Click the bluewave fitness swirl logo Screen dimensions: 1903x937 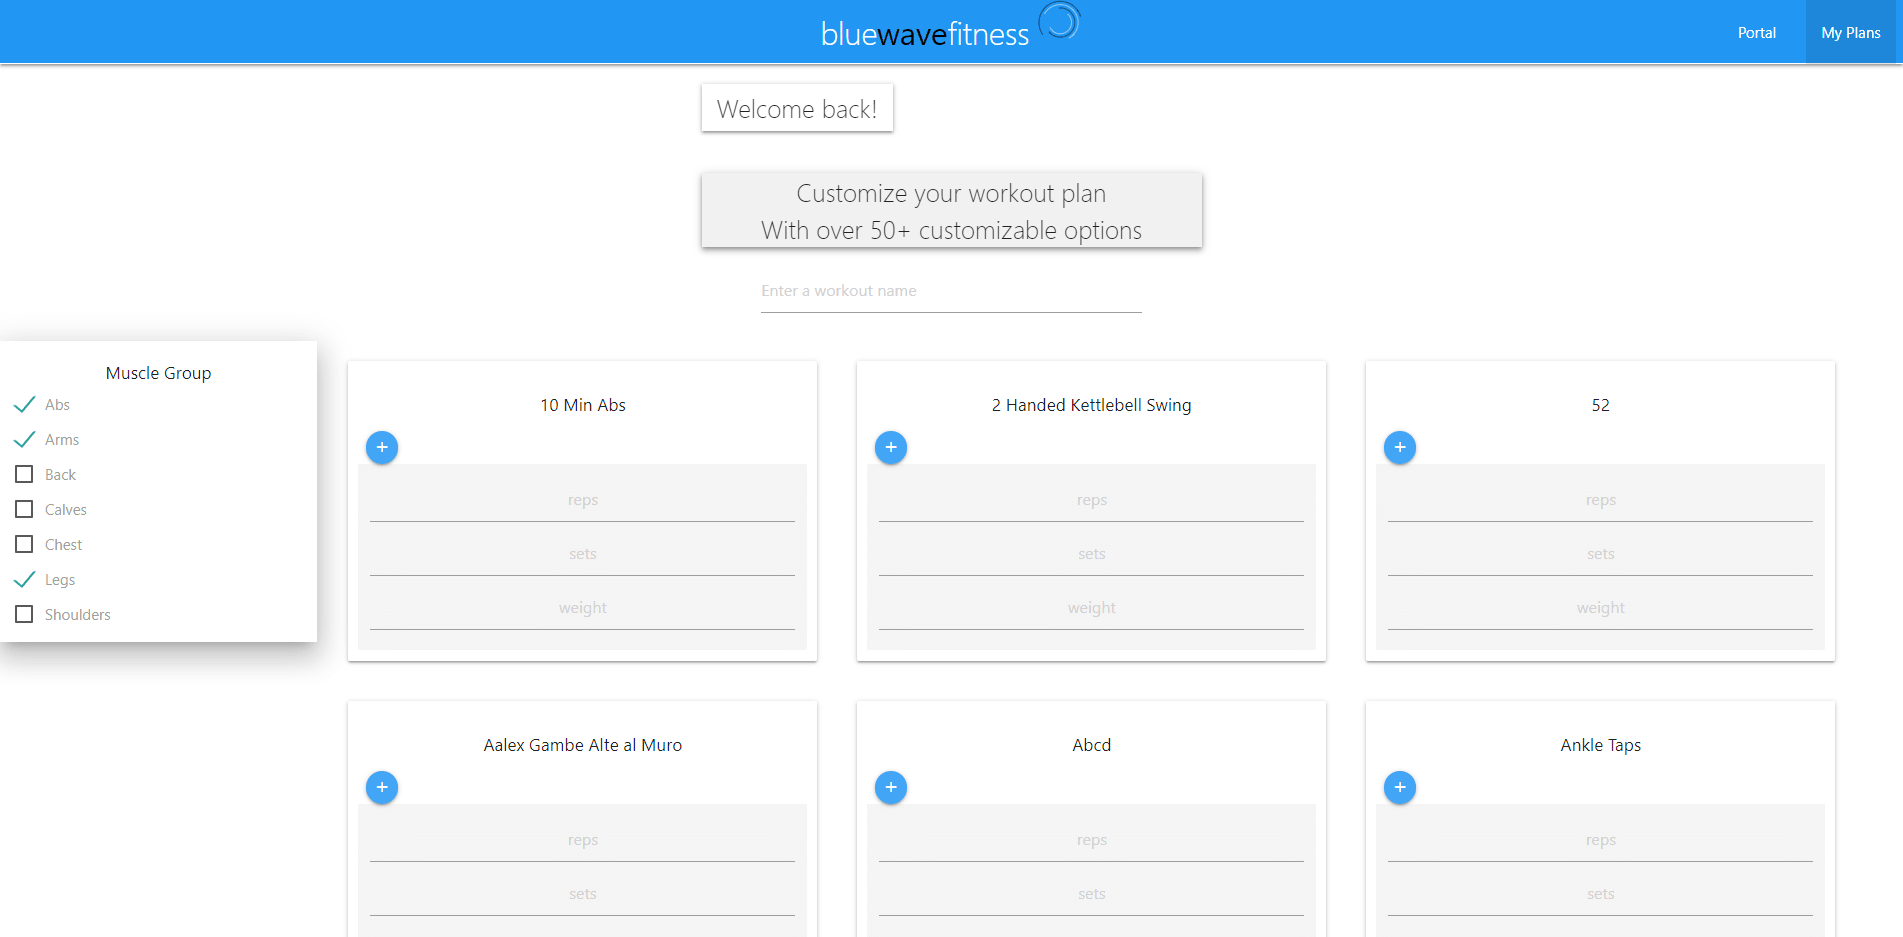click(x=1060, y=21)
